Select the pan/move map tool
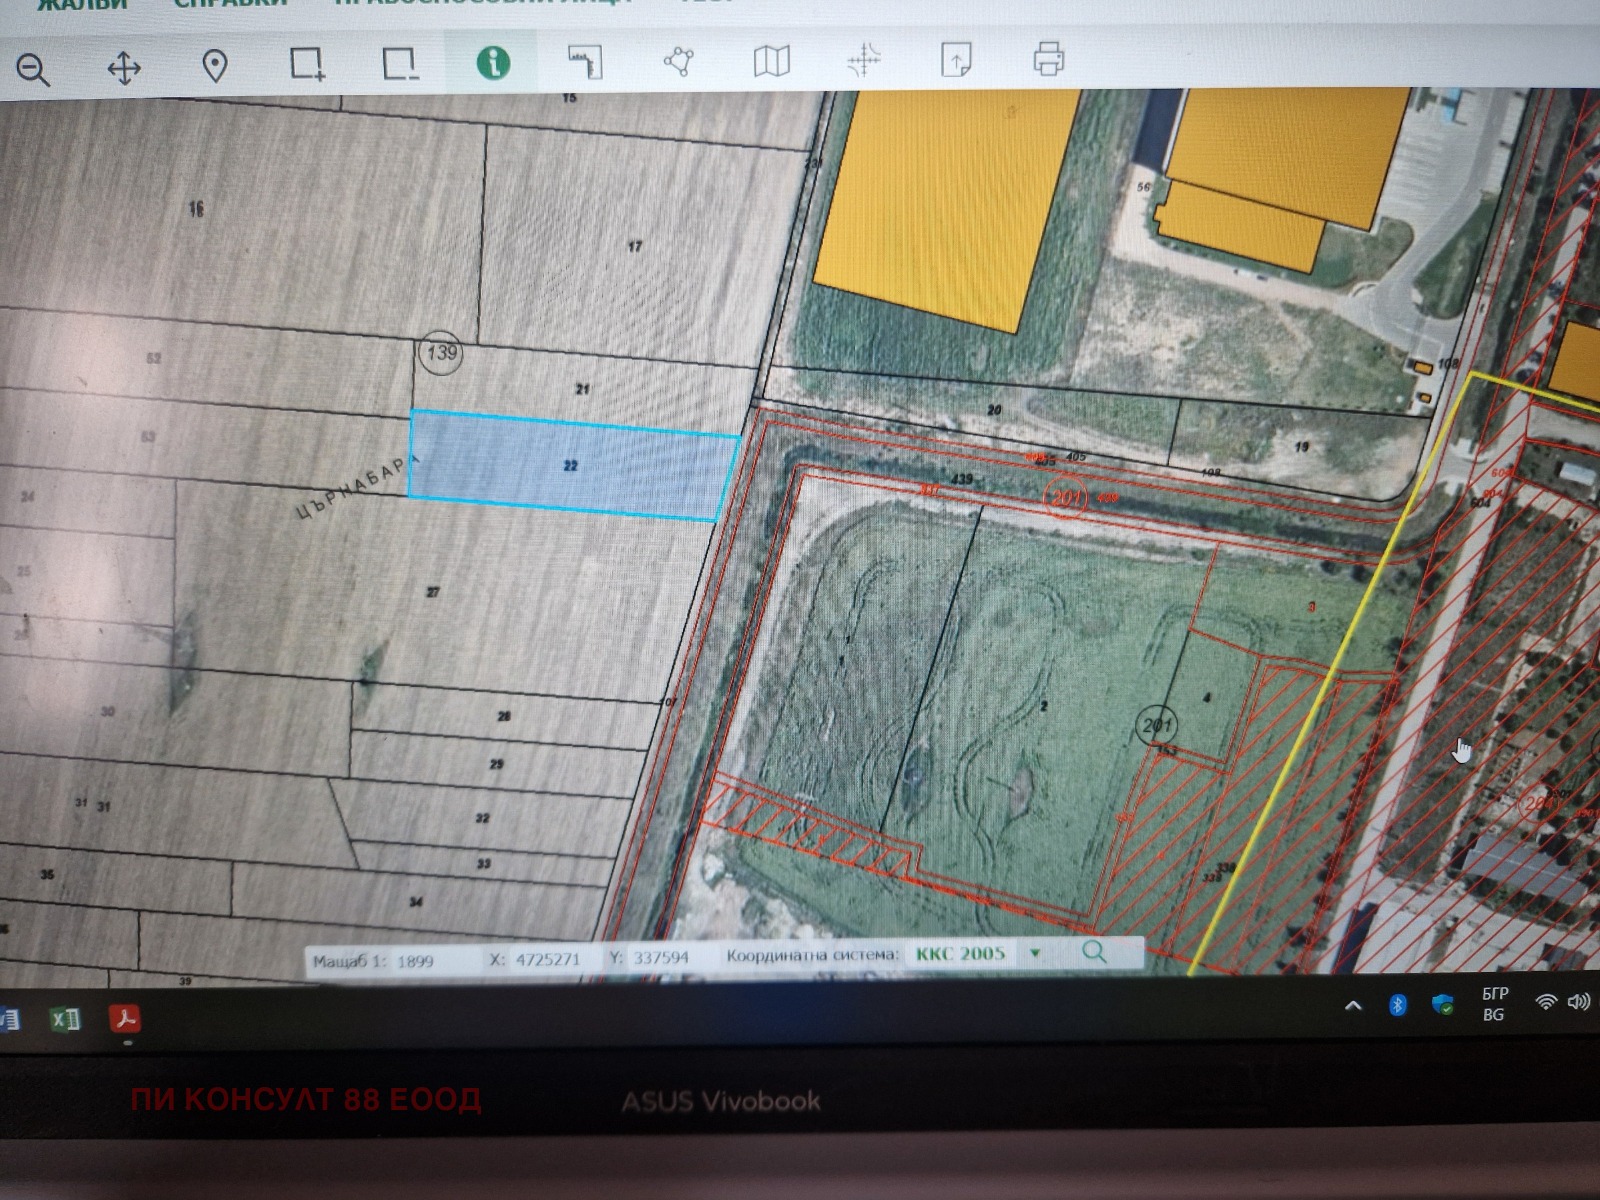The width and height of the screenshot is (1600, 1200). click(x=124, y=68)
